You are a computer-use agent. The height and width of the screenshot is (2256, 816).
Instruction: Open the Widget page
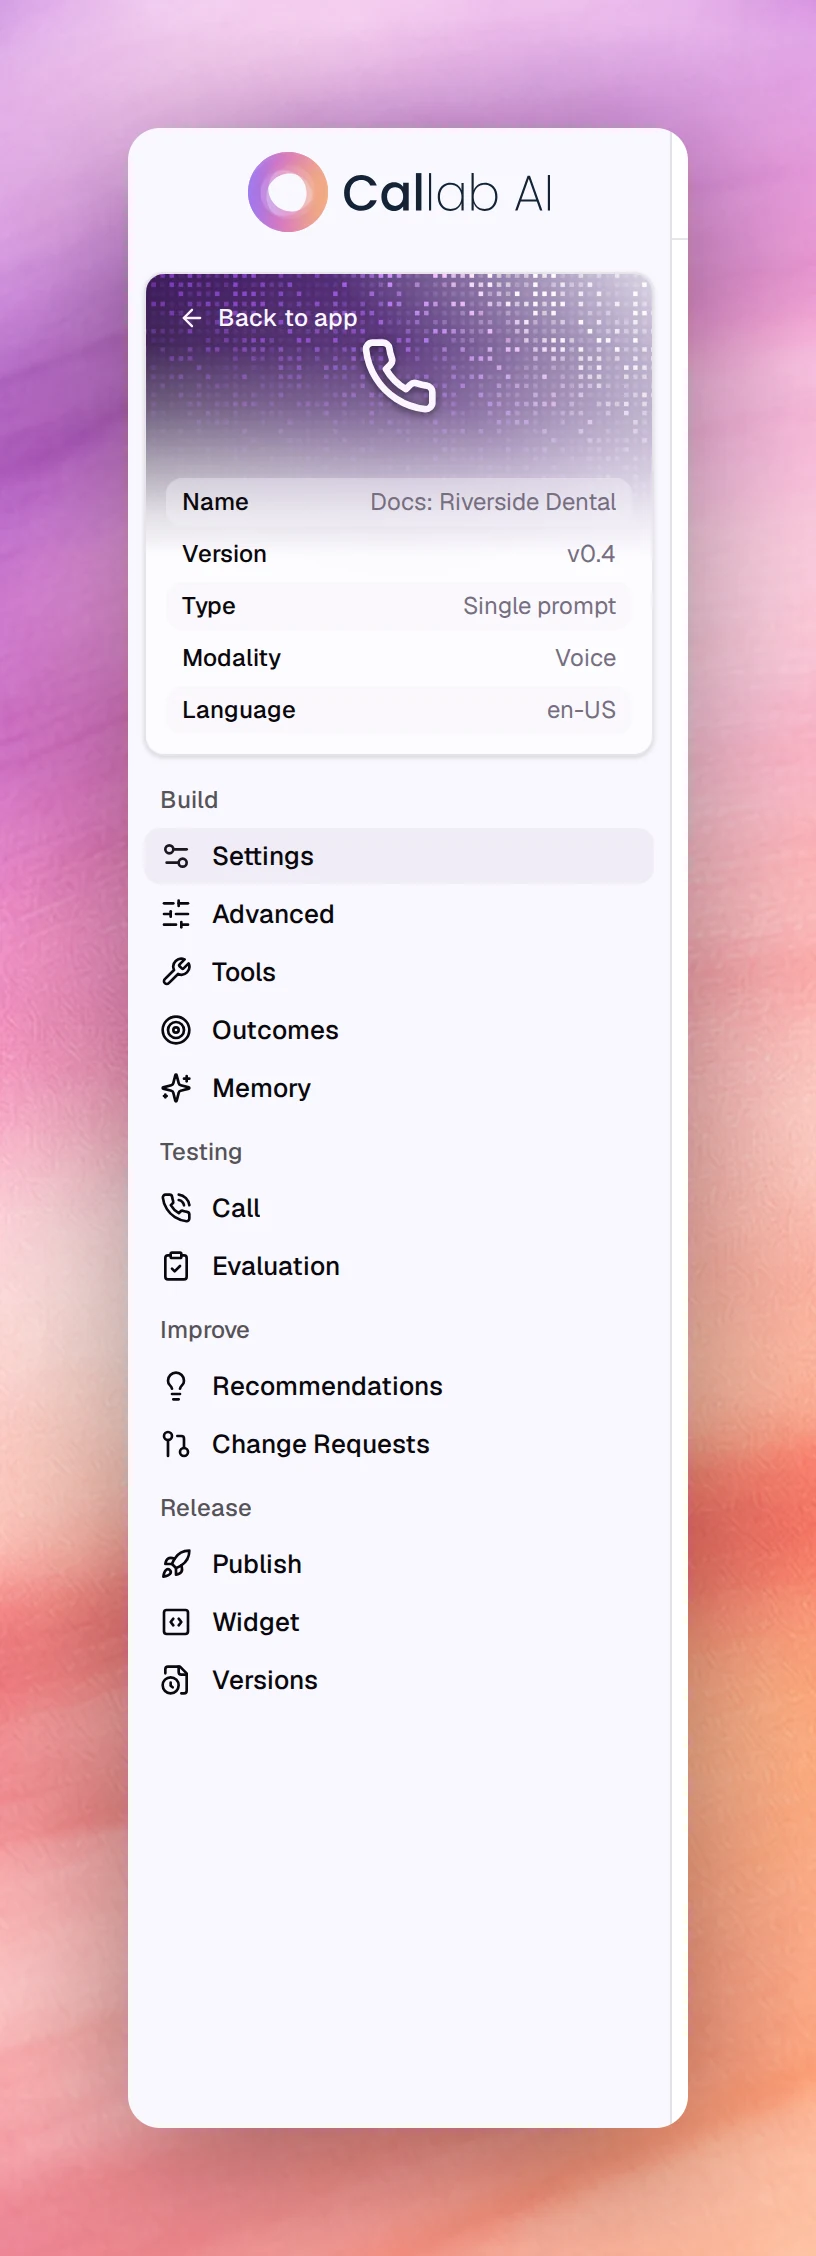pyautogui.click(x=399, y=1622)
